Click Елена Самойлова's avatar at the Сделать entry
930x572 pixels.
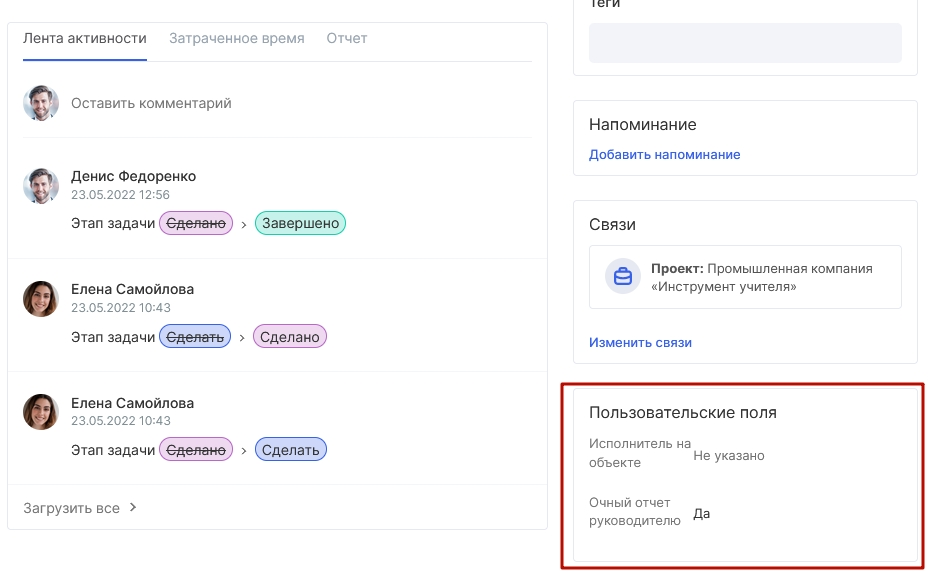(x=41, y=412)
